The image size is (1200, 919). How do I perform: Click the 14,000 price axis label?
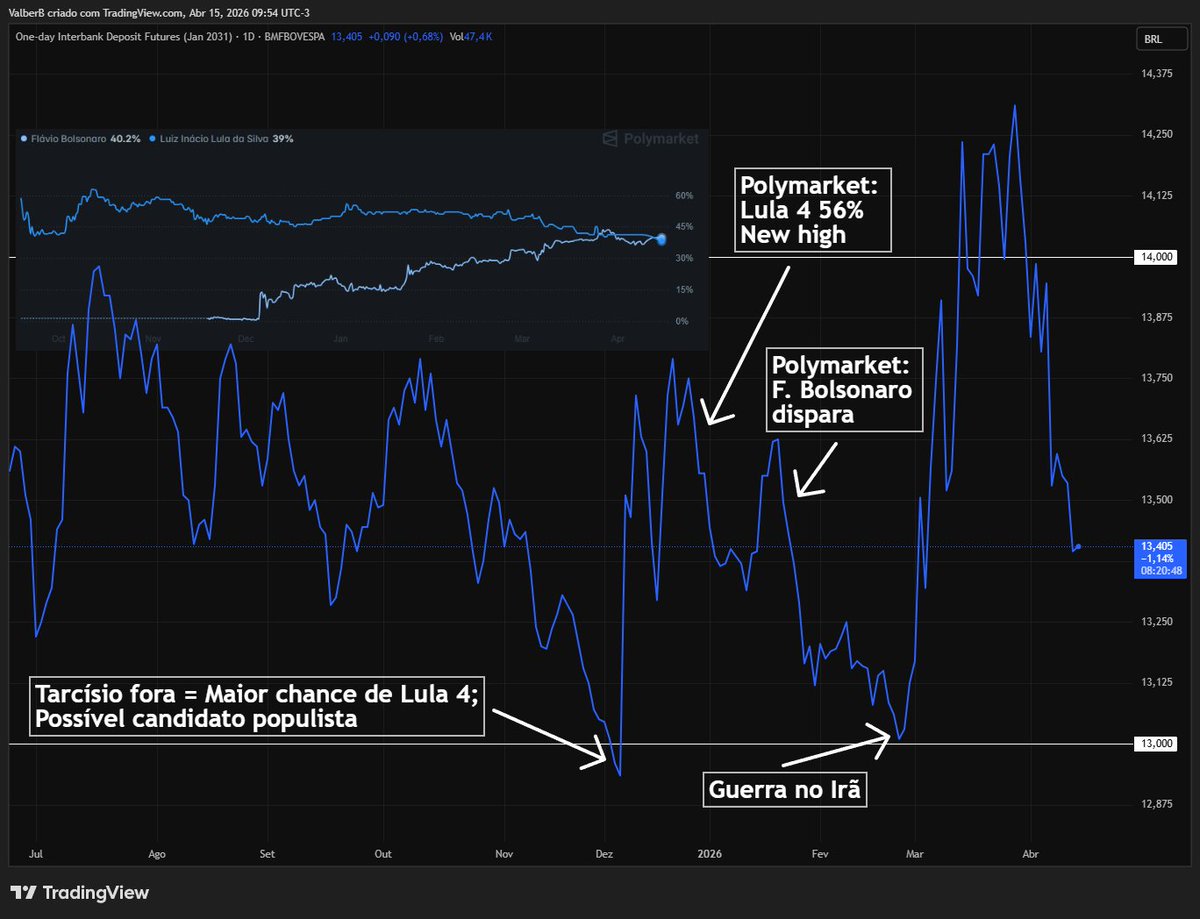point(1155,257)
